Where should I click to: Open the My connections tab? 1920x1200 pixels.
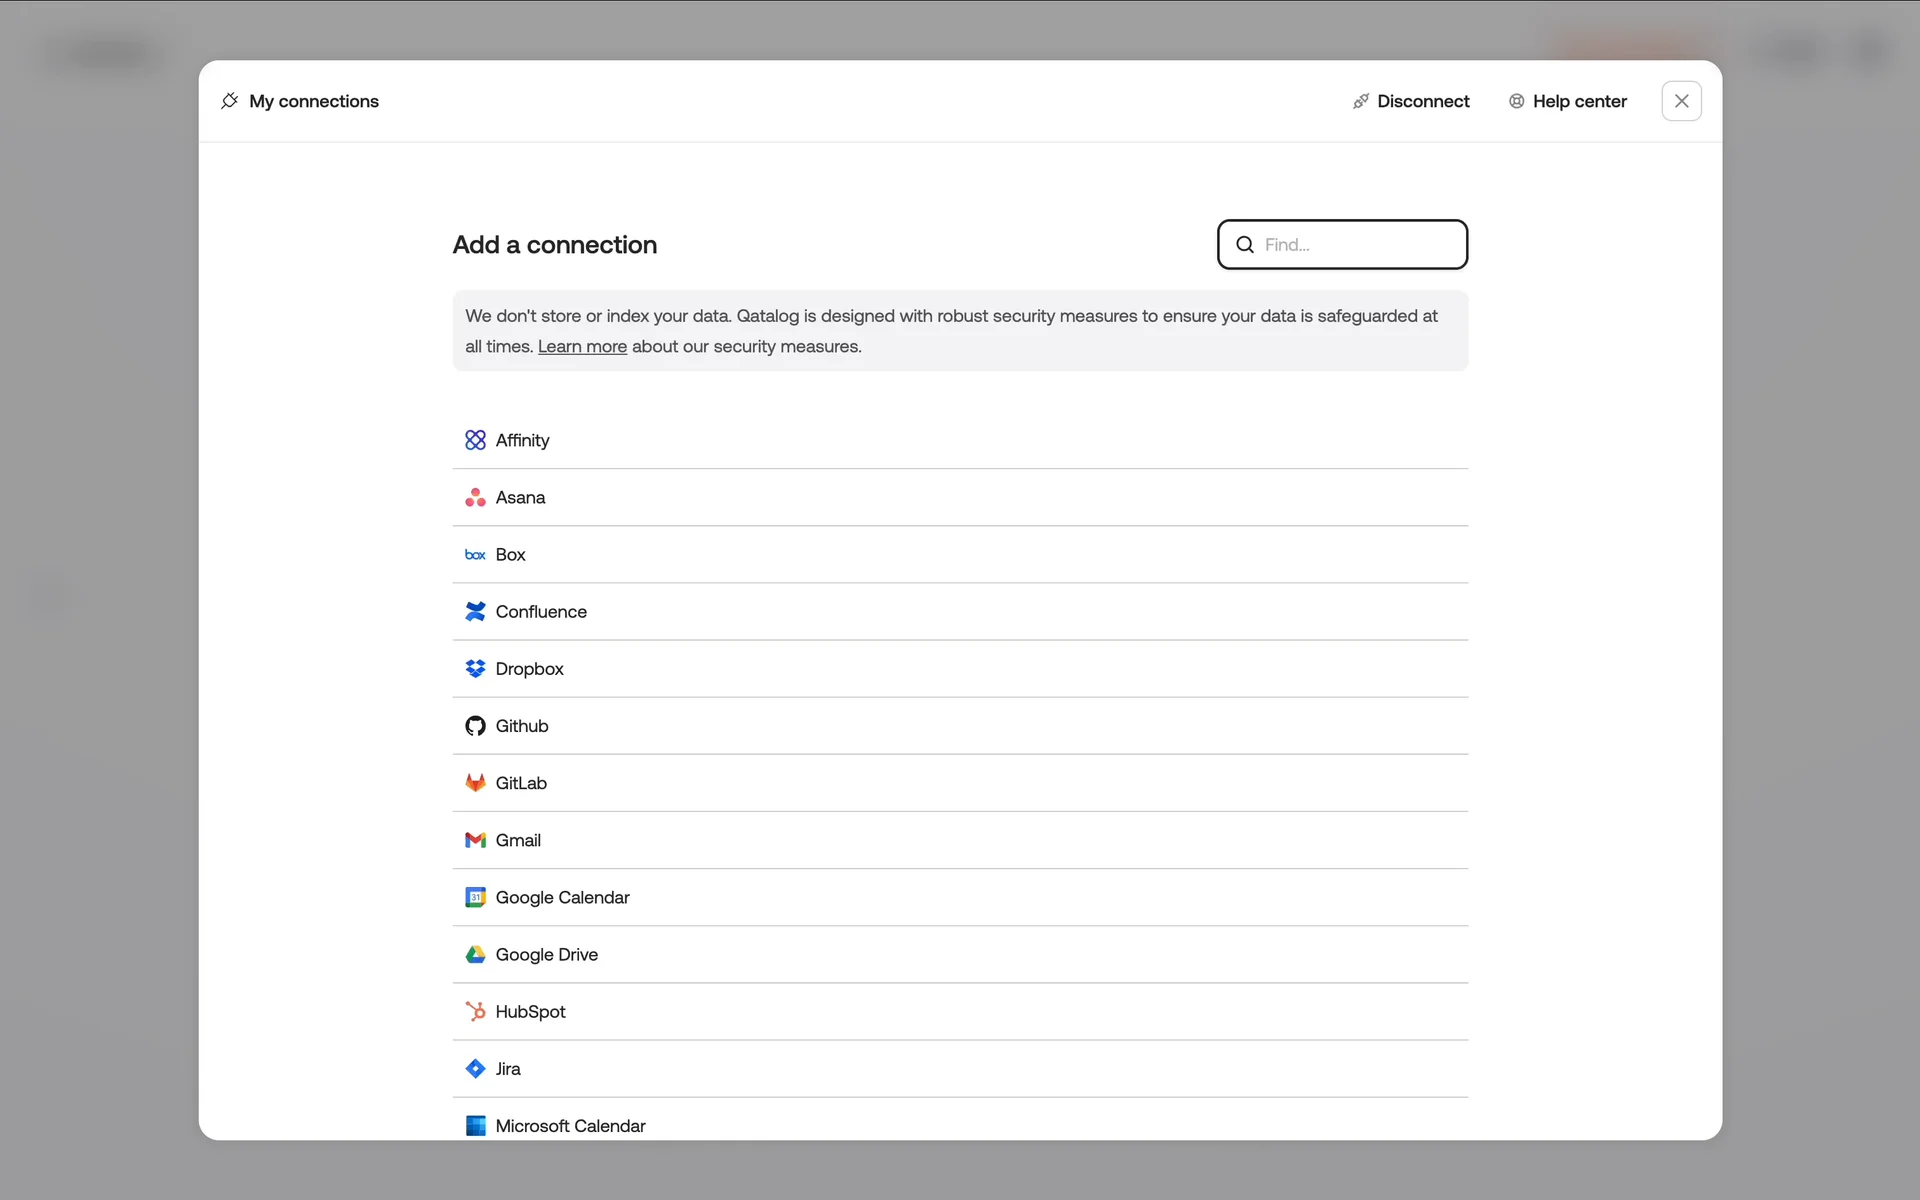(x=300, y=101)
